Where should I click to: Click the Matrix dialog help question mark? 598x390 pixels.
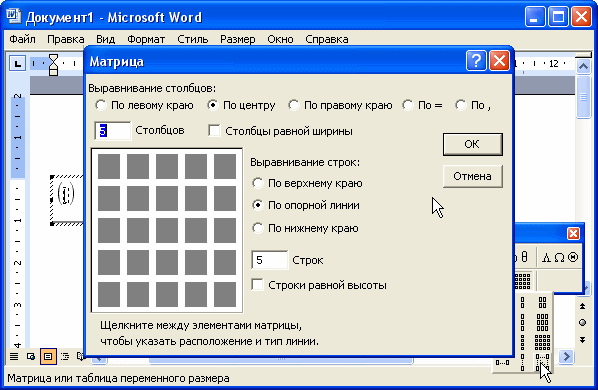(476, 61)
